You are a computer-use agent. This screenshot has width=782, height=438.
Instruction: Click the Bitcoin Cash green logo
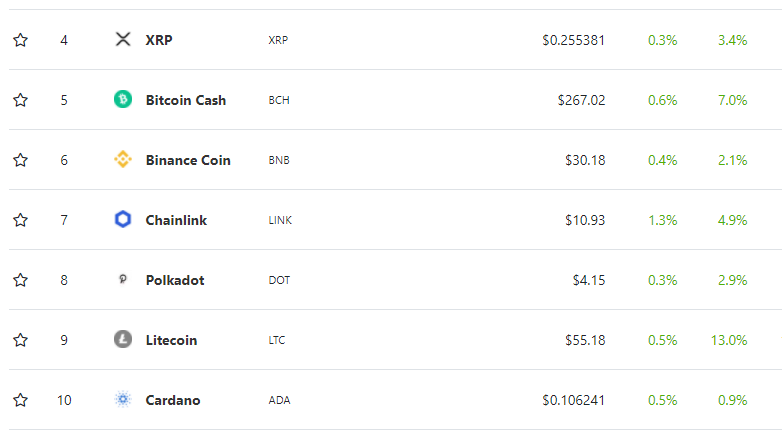pos(123,99)
